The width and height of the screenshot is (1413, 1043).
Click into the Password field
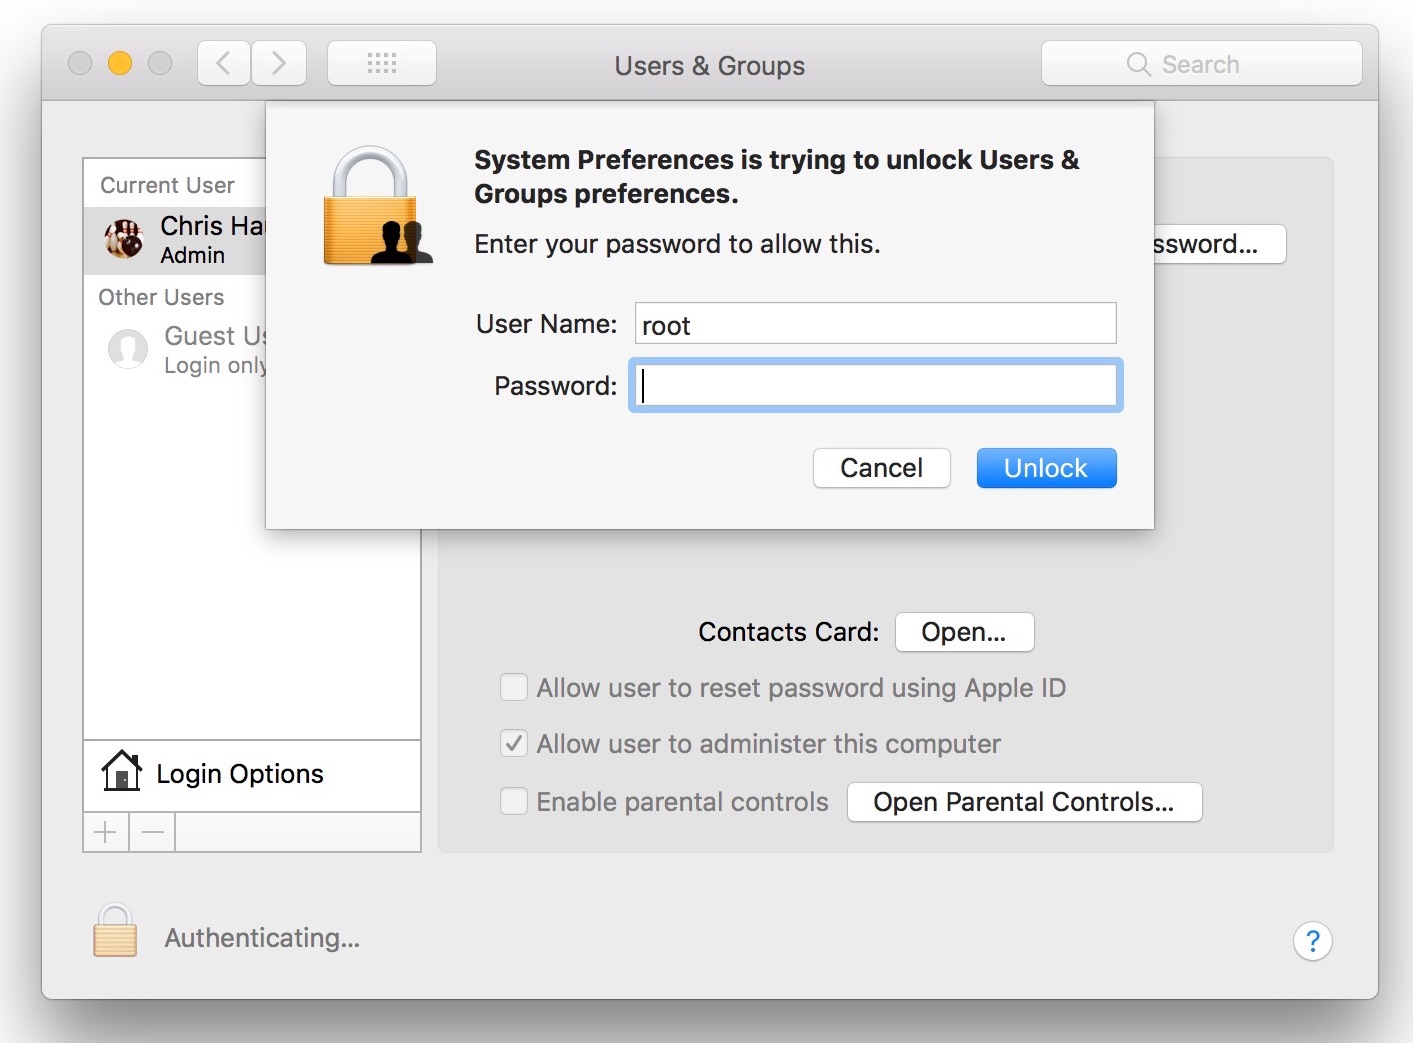(876, 386)
